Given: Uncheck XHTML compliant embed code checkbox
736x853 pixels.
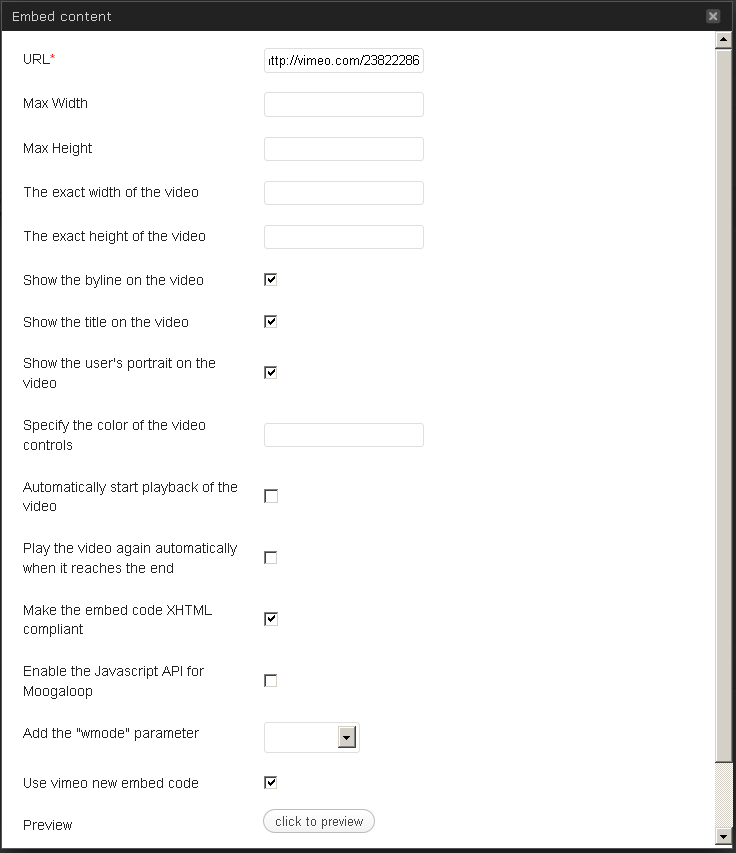Looking at the screenshot, I should 270,619.
